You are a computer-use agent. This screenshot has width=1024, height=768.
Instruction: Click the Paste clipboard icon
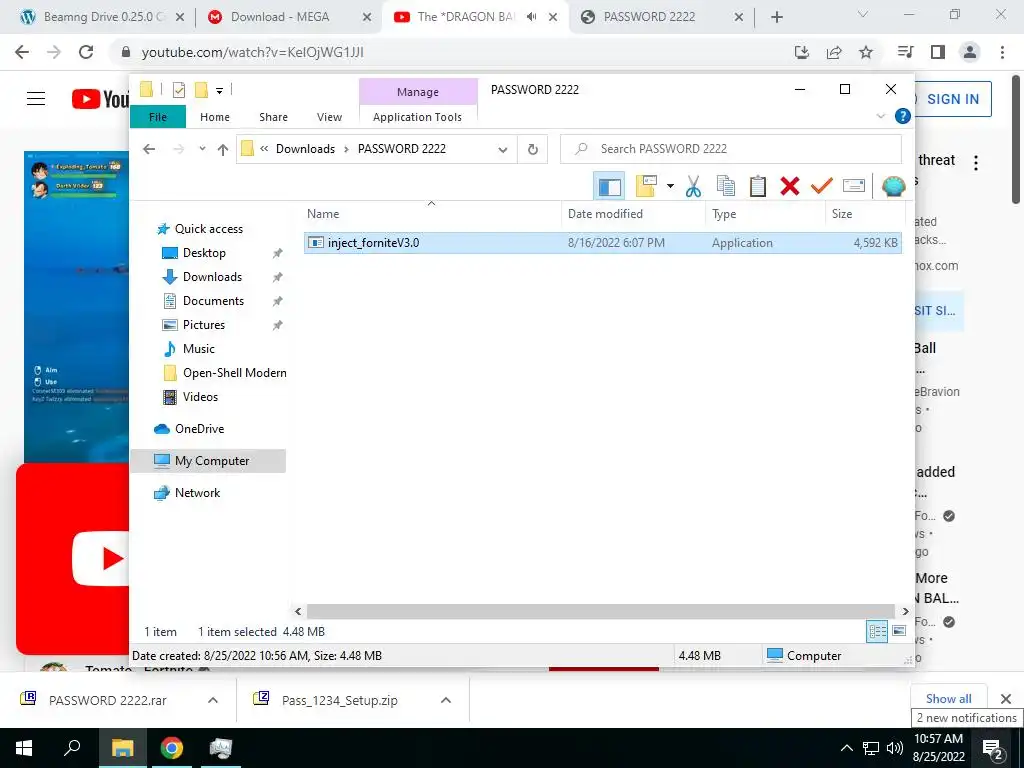758,187
